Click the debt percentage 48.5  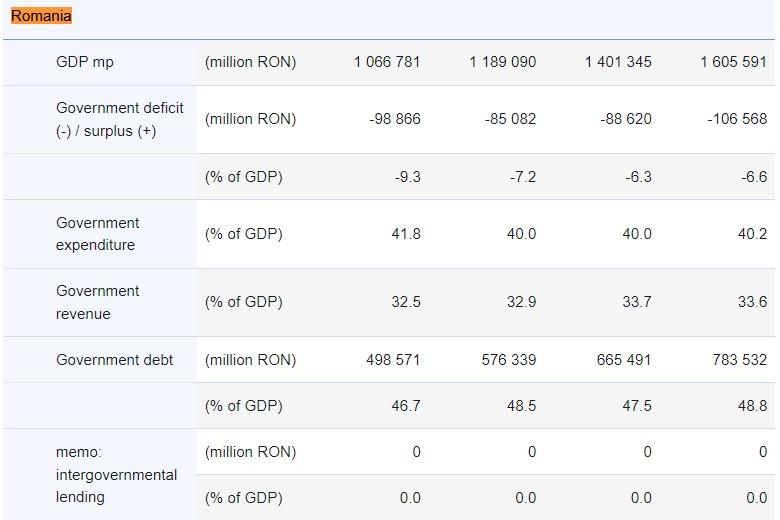pyautogui.click(x=521, y=406)
